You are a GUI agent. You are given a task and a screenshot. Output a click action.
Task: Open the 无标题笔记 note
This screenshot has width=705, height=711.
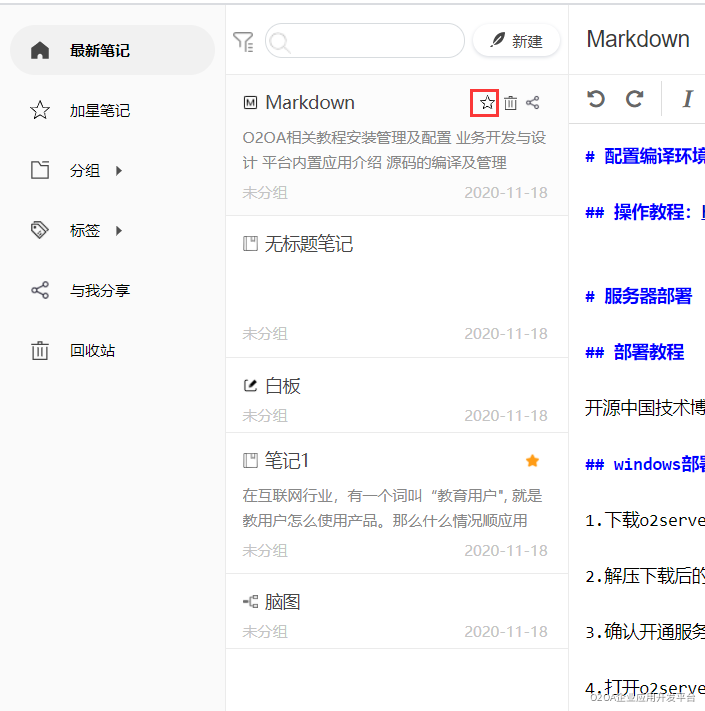[x=397, y=287]
